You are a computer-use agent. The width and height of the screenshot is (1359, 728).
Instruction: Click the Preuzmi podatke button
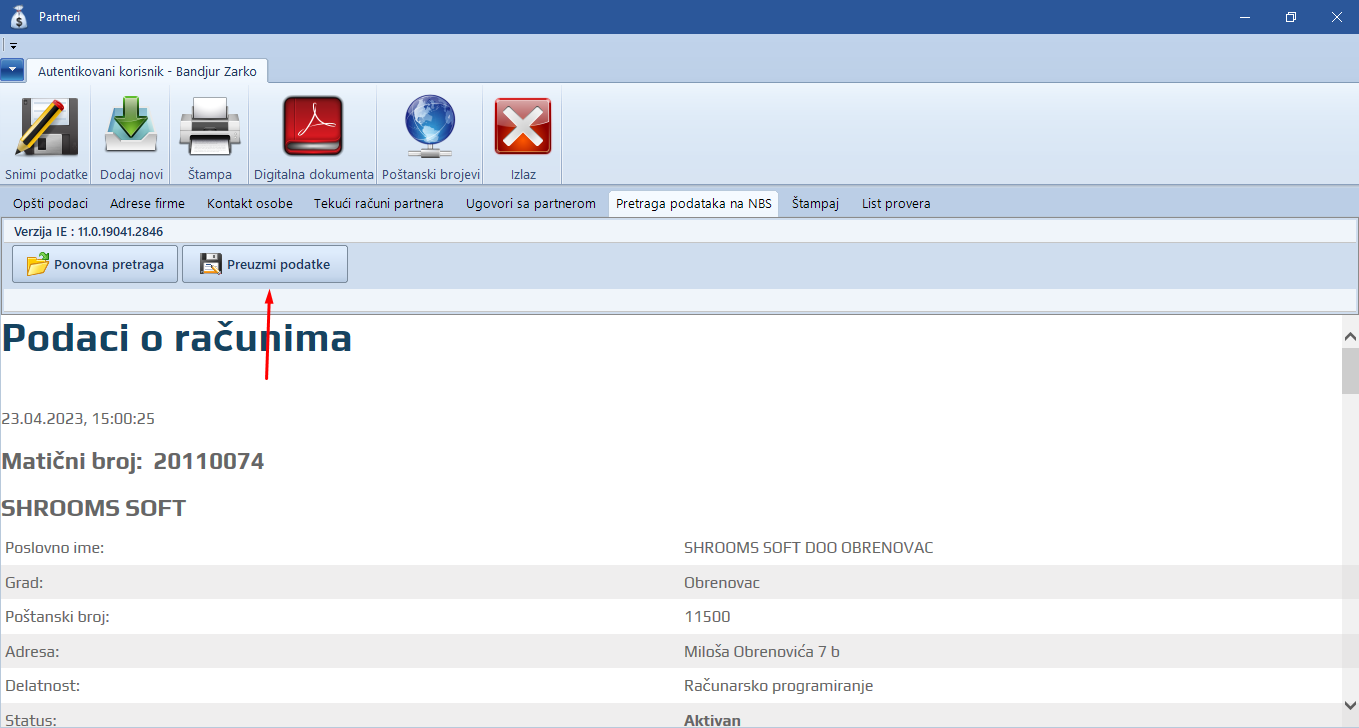coord(265,265)
